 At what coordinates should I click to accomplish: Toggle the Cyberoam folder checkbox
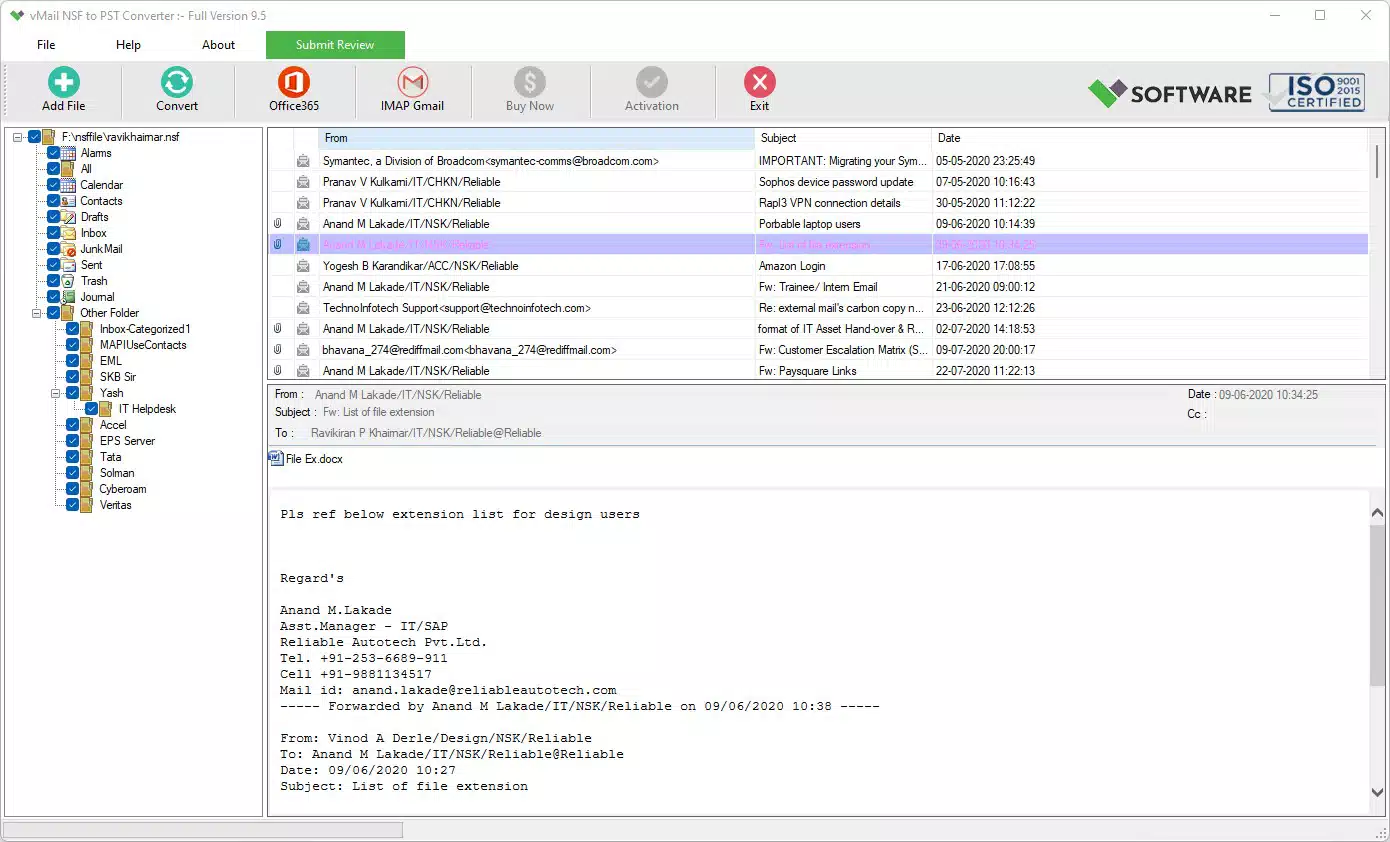(x=72, y=489)
